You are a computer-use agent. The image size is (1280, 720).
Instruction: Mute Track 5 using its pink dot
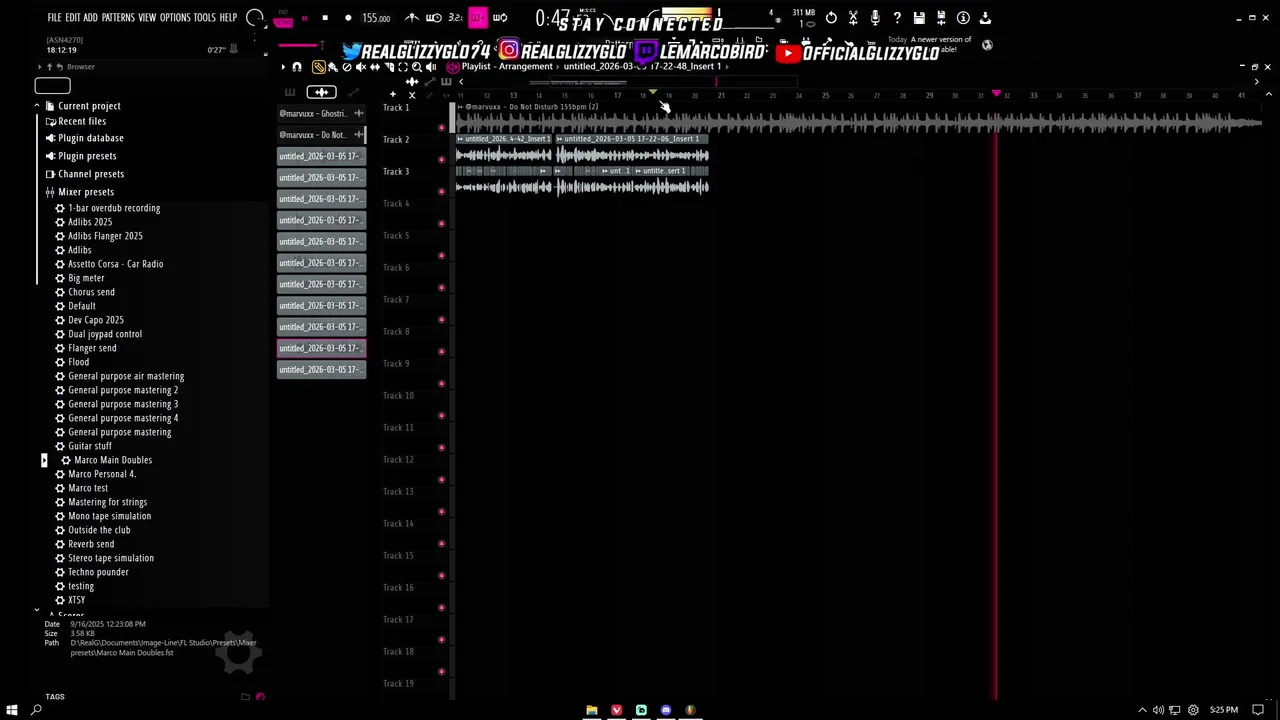pos(442,255)
